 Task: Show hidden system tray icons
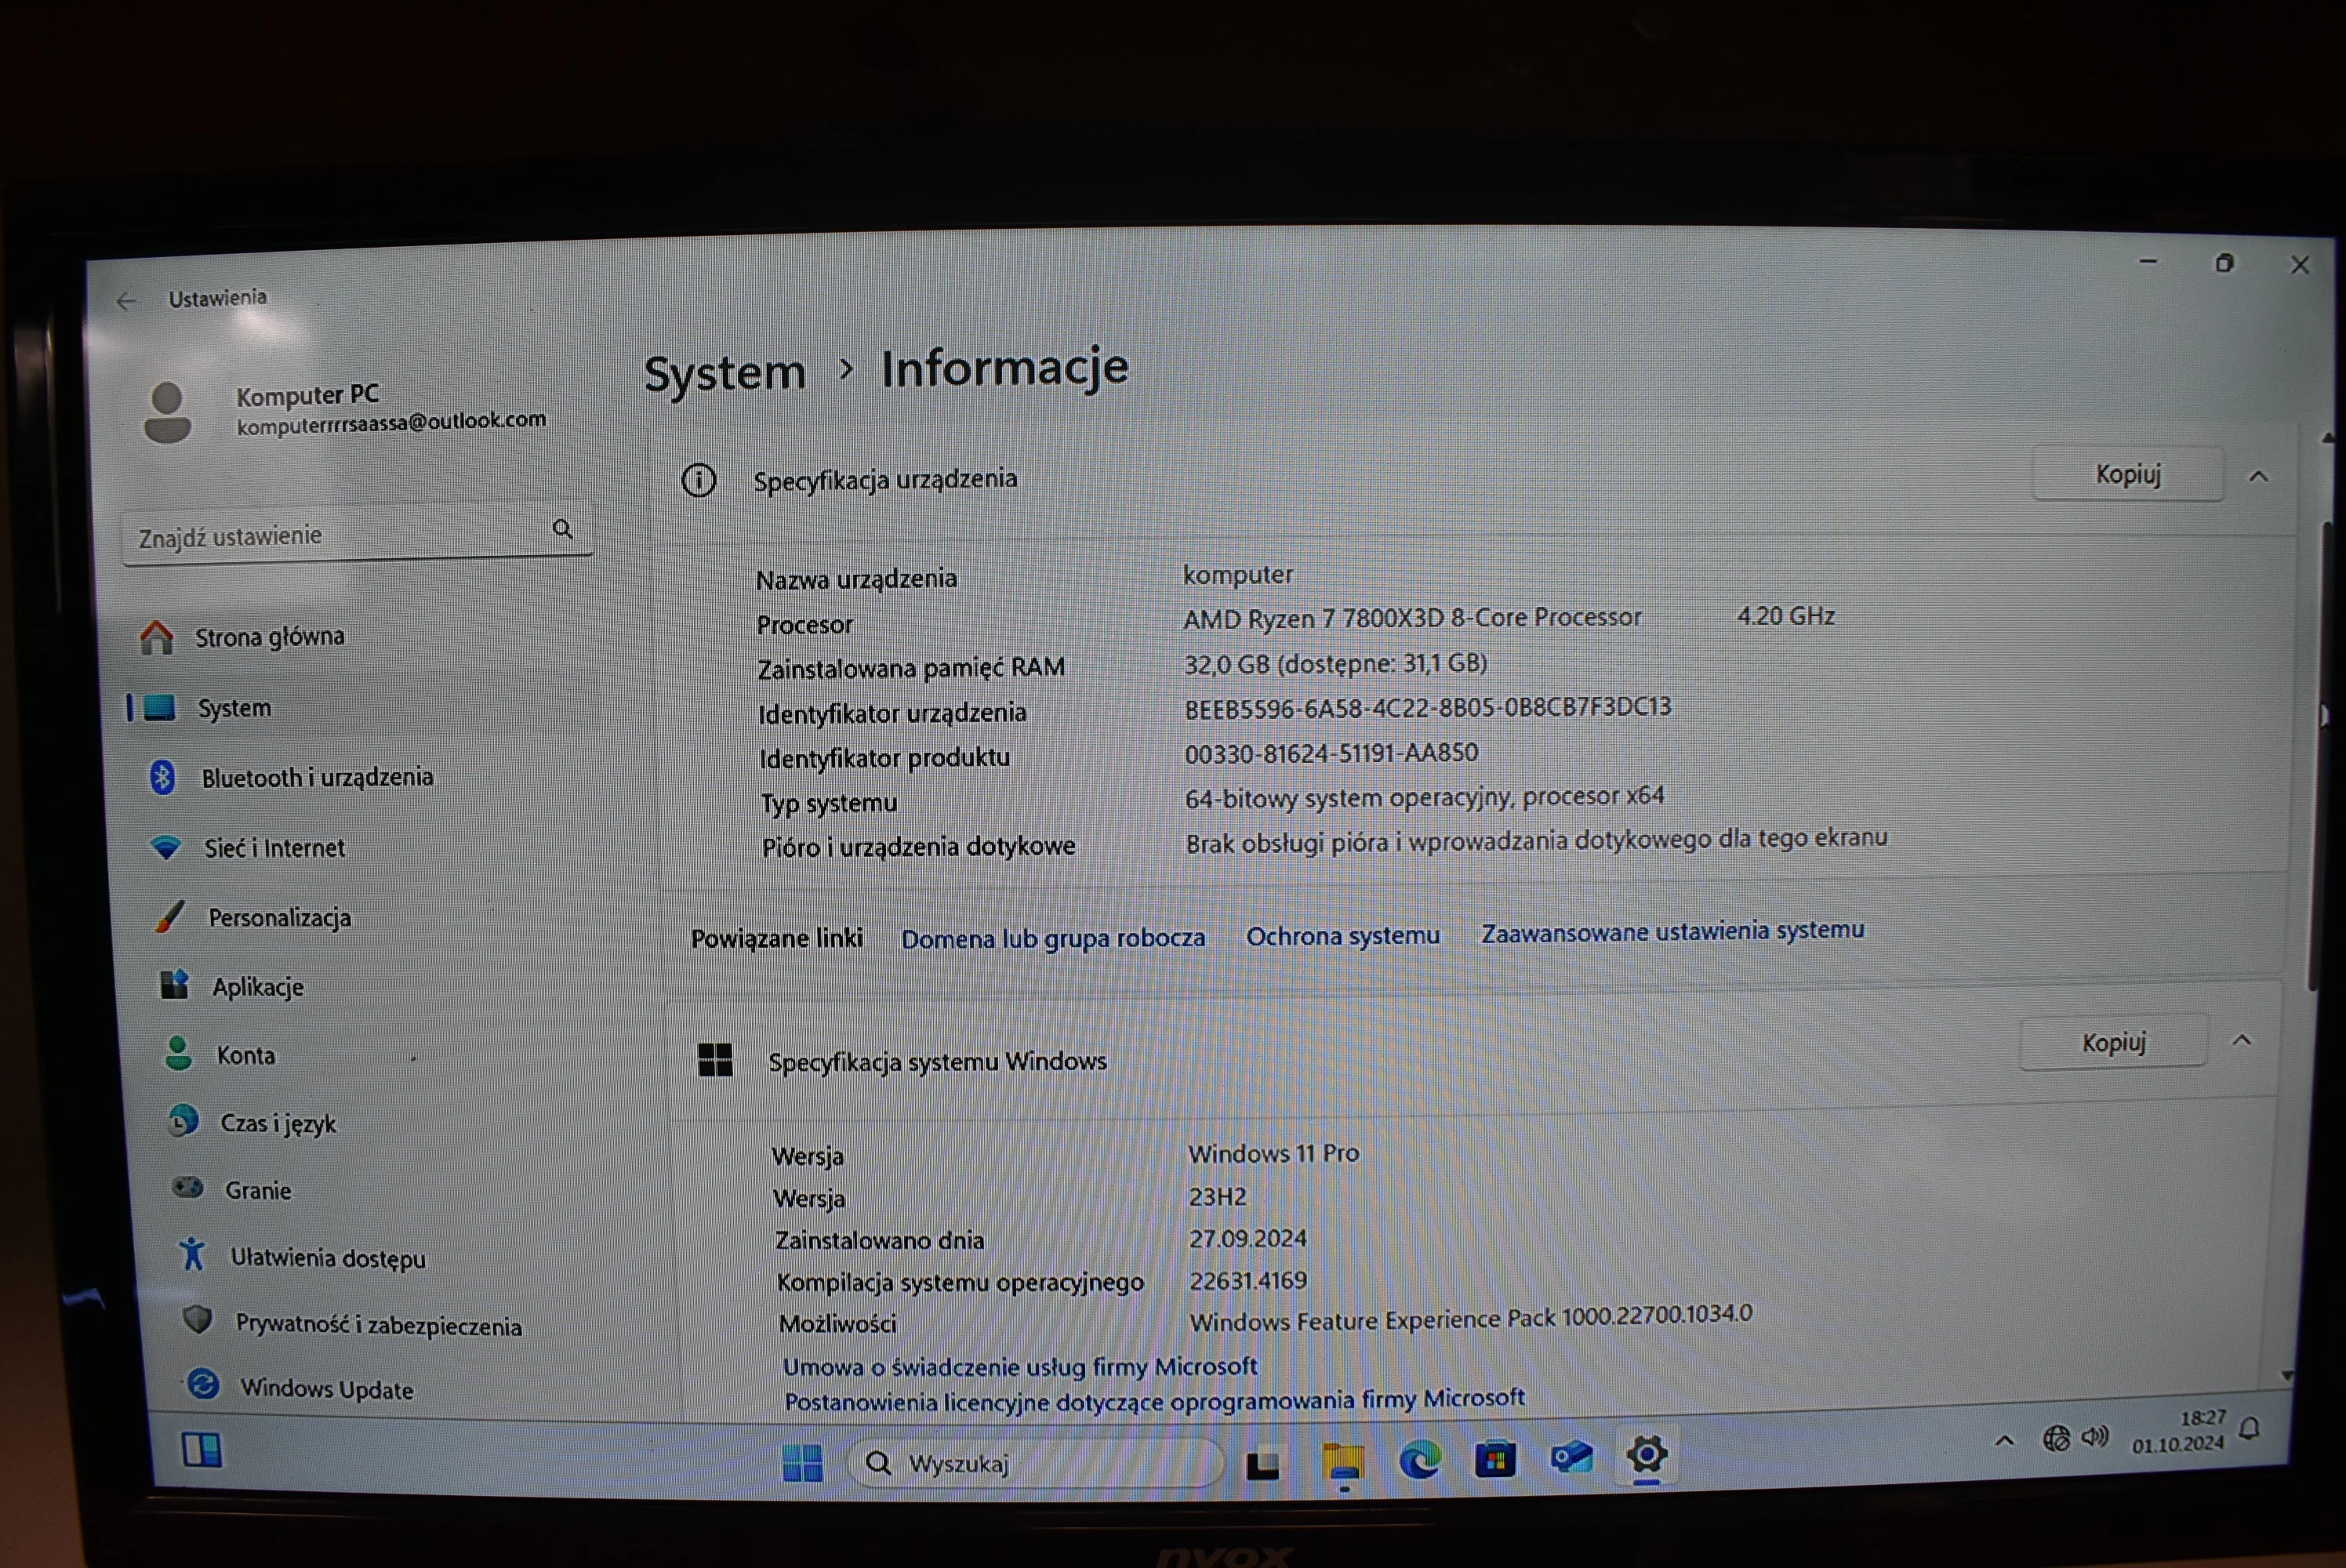pyautogui.click(x=2004, y=1441)
